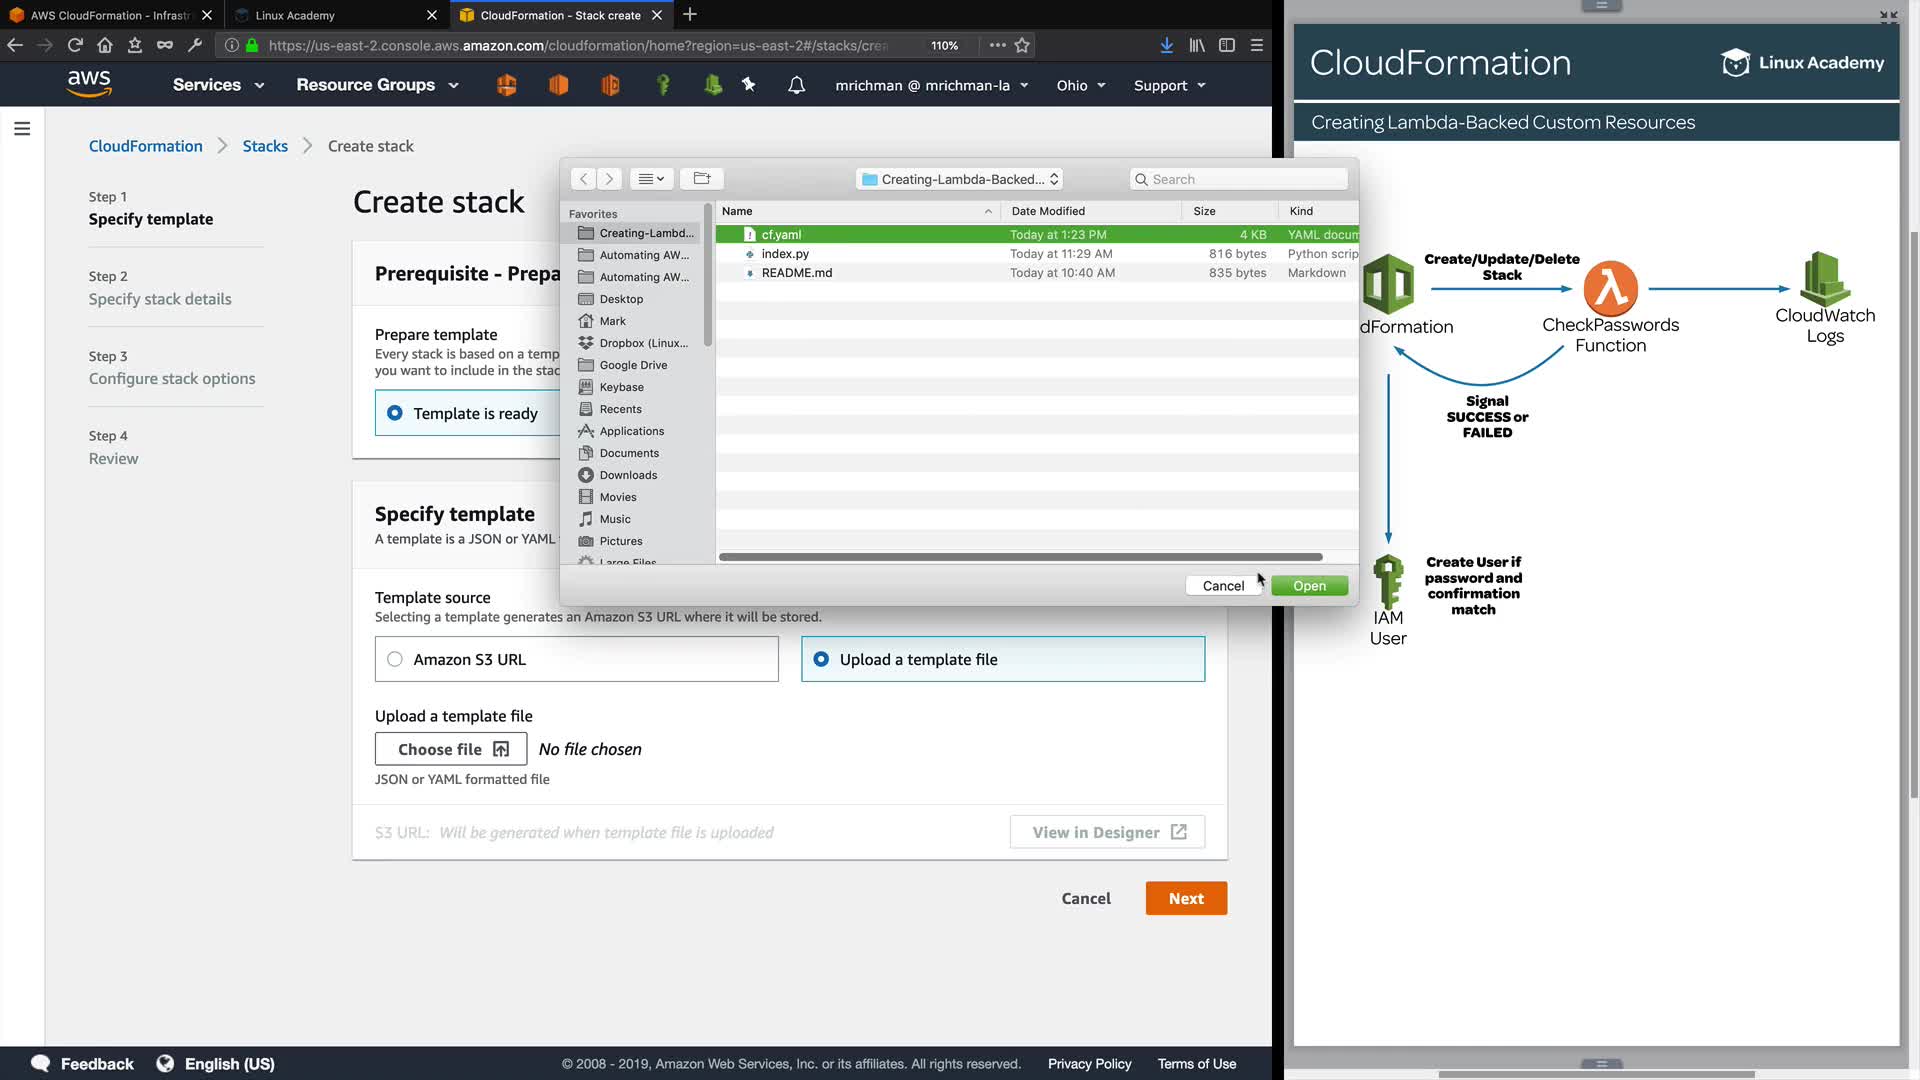Select the Amazon S3 URL radio option
Image resolution: width=1920 pixels, height=1080 pixels.
pyautogui.click(x=395, y=659)
